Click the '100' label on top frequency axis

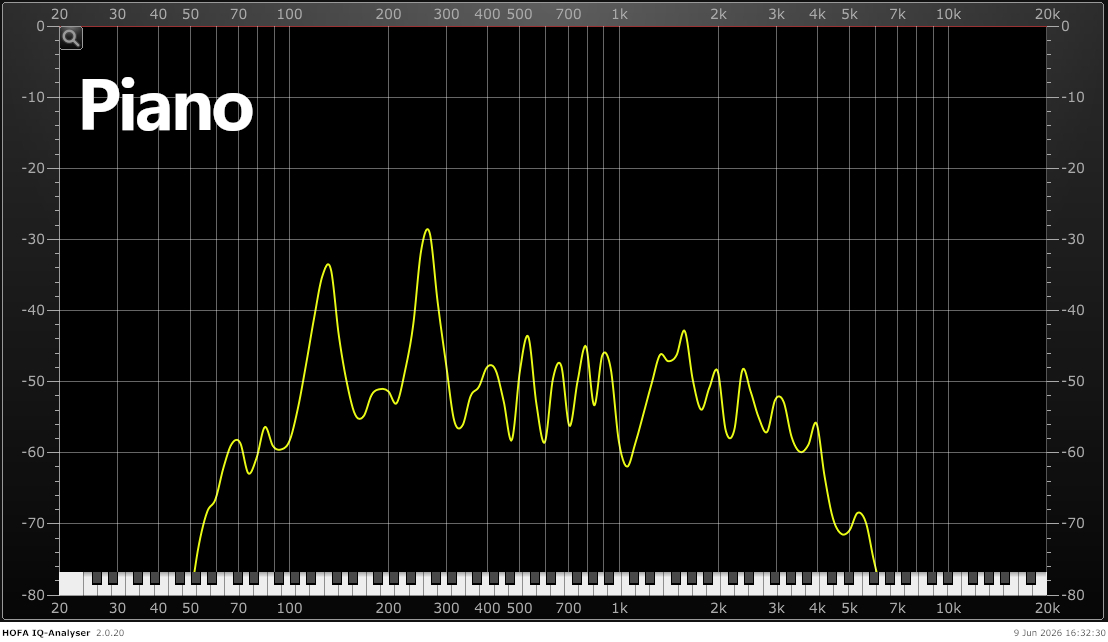click(289, 14)
